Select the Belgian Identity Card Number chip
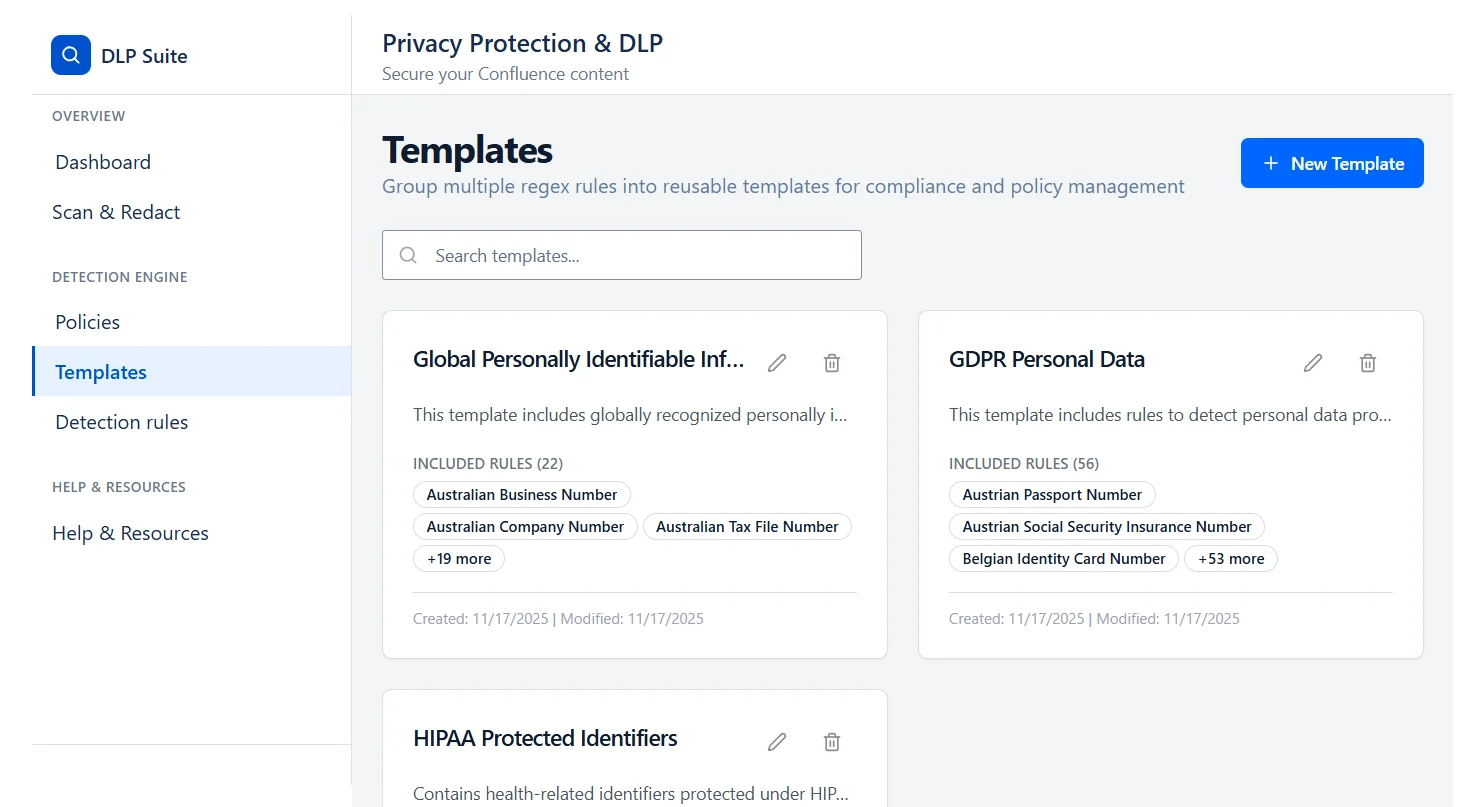Viewport: 1457px width, 807px height. pyautogui.click(x=1063, y=558)
